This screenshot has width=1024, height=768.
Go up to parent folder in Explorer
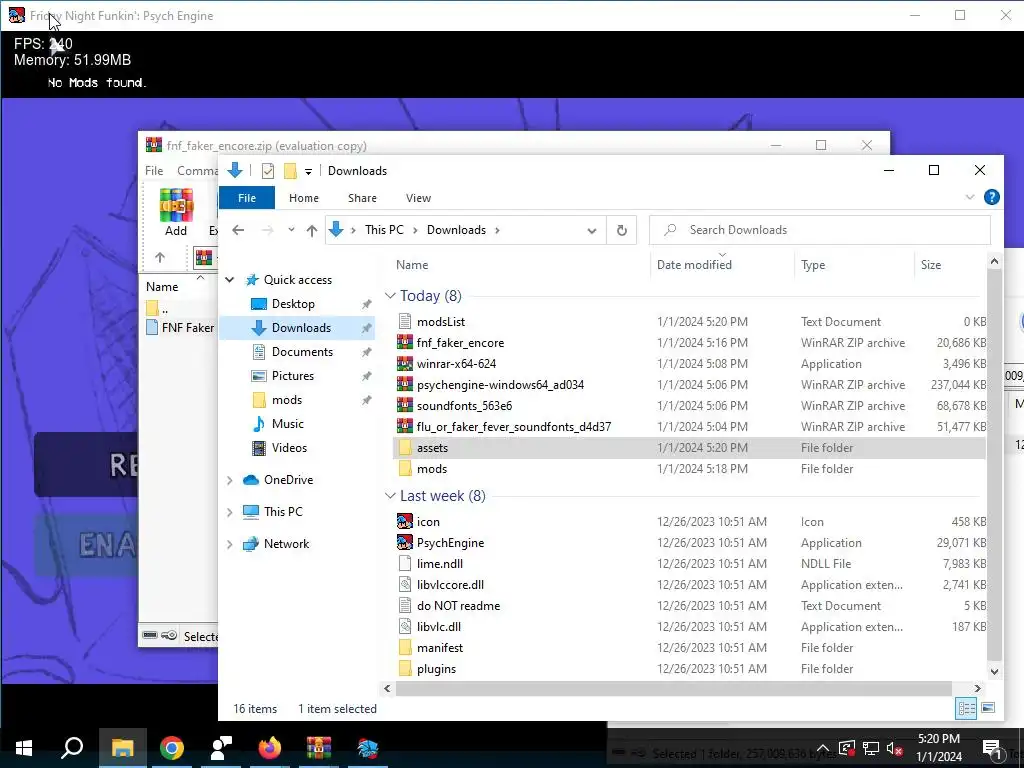click(312, 230)
